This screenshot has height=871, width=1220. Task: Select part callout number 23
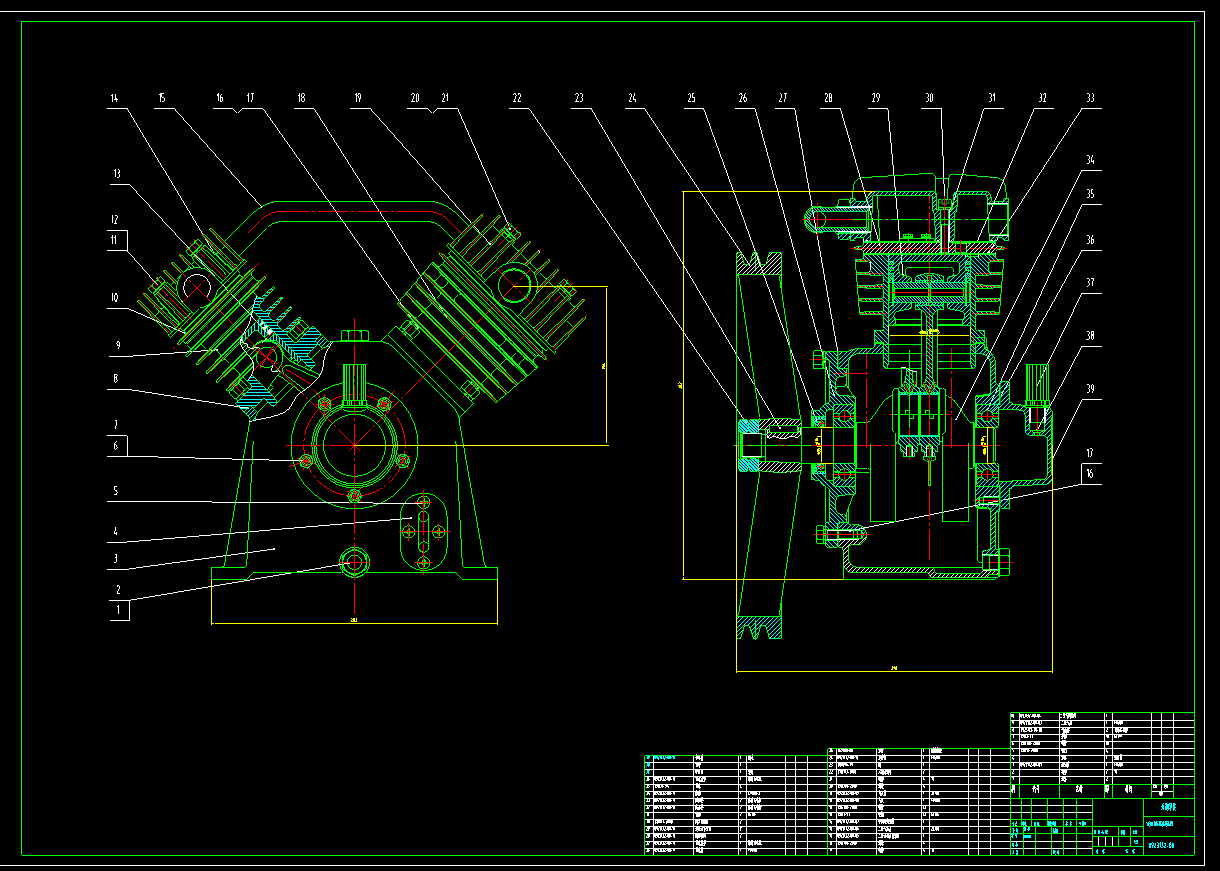pyautogui.click(x=578, y=98)
